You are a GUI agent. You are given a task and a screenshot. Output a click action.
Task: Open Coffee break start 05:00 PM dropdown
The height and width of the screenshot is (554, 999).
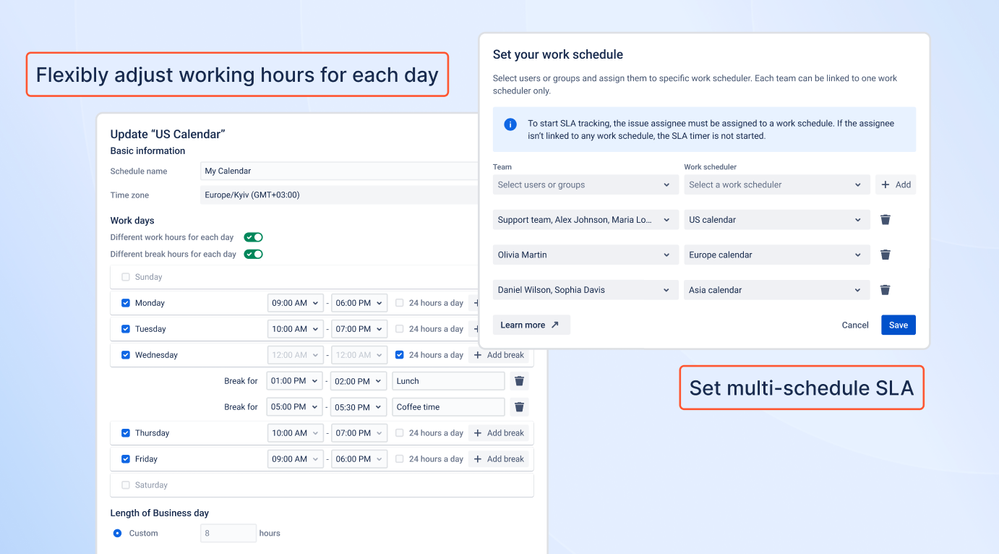(294, 407)
